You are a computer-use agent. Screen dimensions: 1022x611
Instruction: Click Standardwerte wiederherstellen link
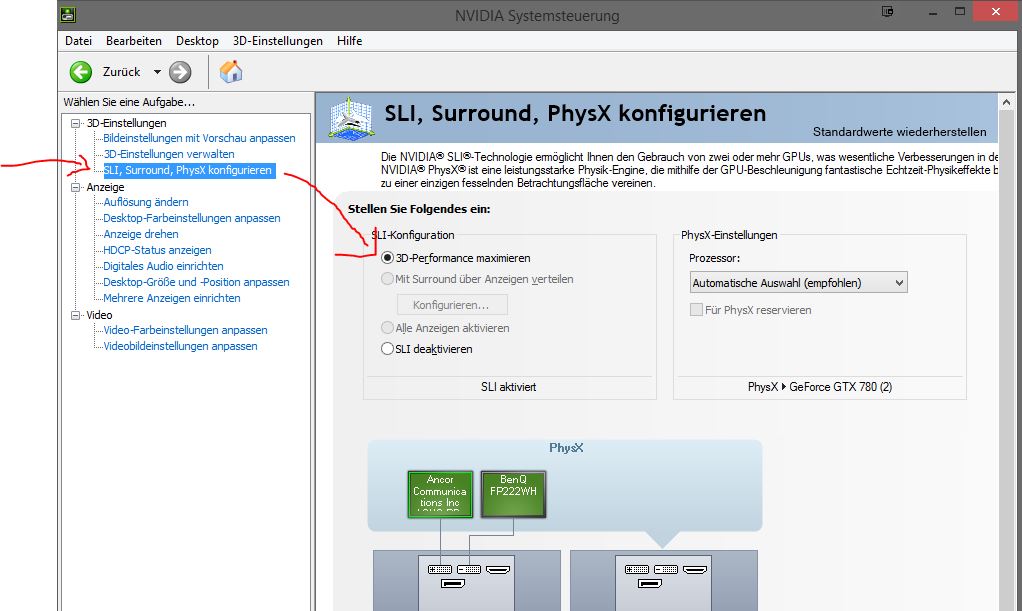click(x=899, y=132)
